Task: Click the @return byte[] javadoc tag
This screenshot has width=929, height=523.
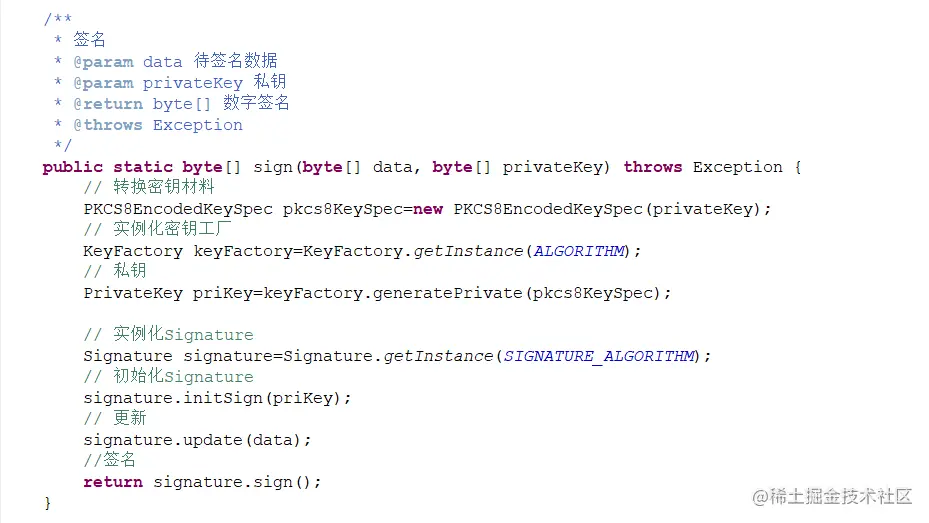Action: [142, 104]
